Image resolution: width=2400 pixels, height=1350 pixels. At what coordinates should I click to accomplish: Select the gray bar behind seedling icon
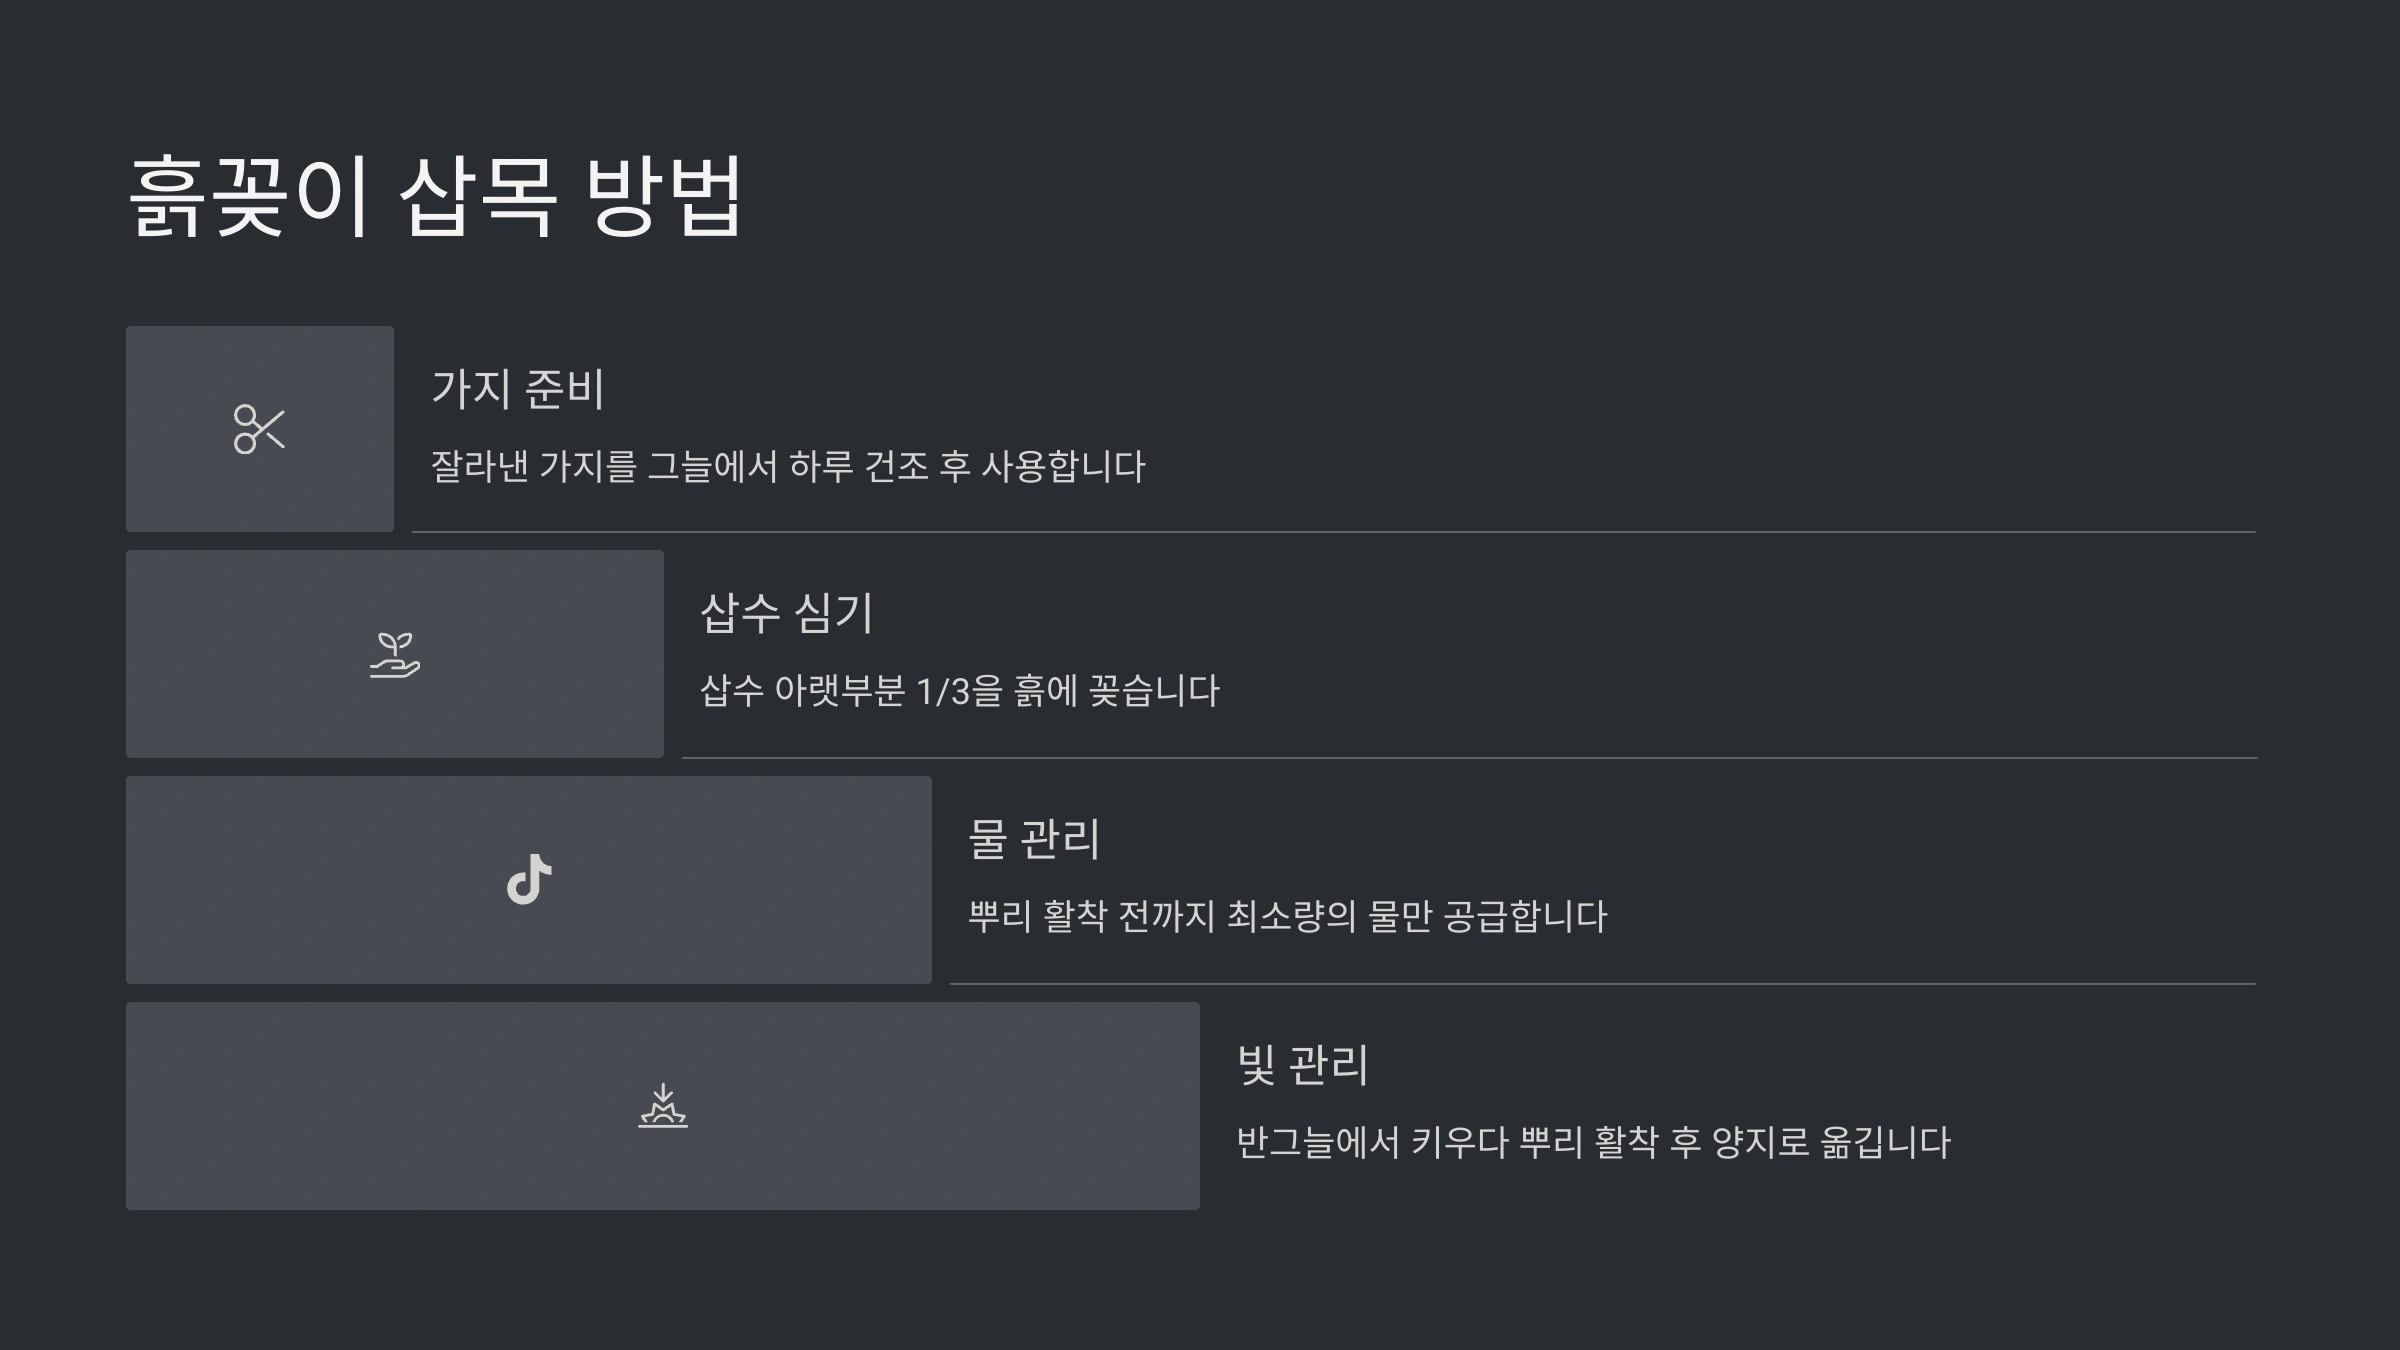[x=395, y=654]
